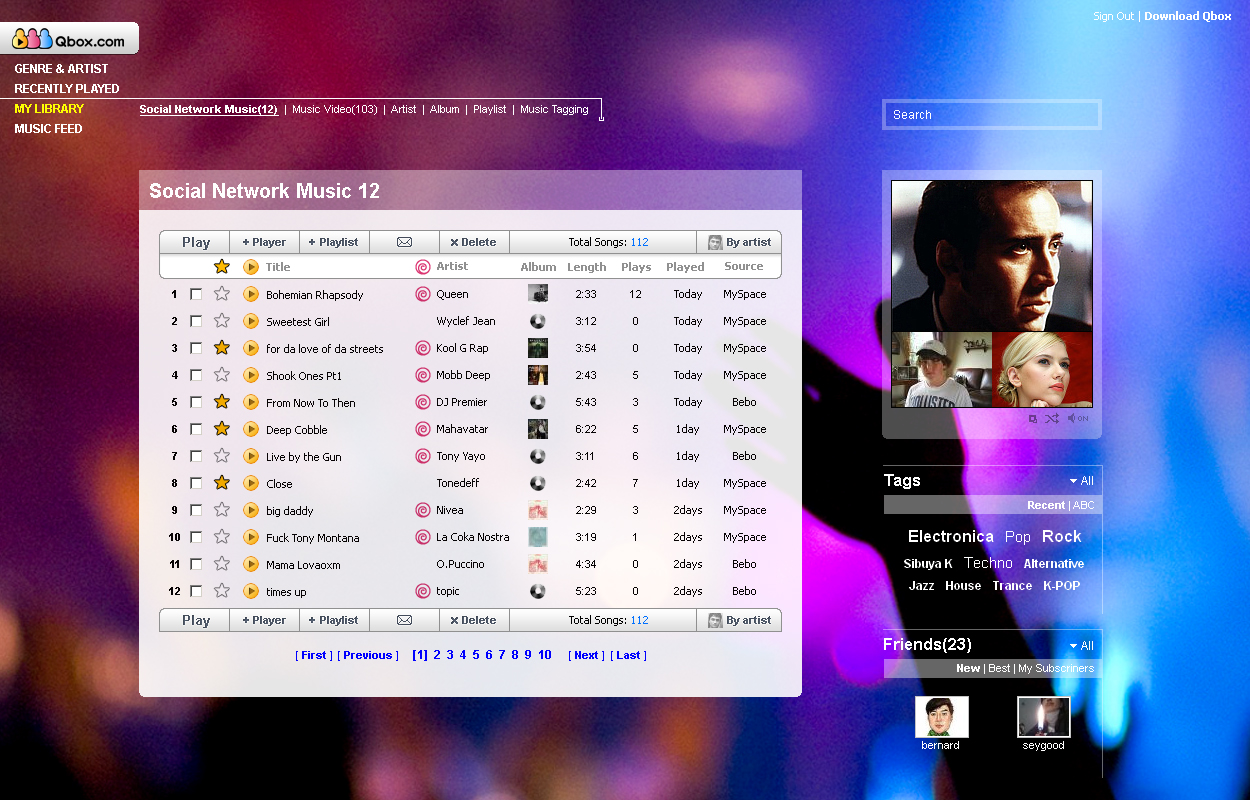Mute the sound ON speaker icon
The image size is (1250, 800).
tap(1078, 418)
